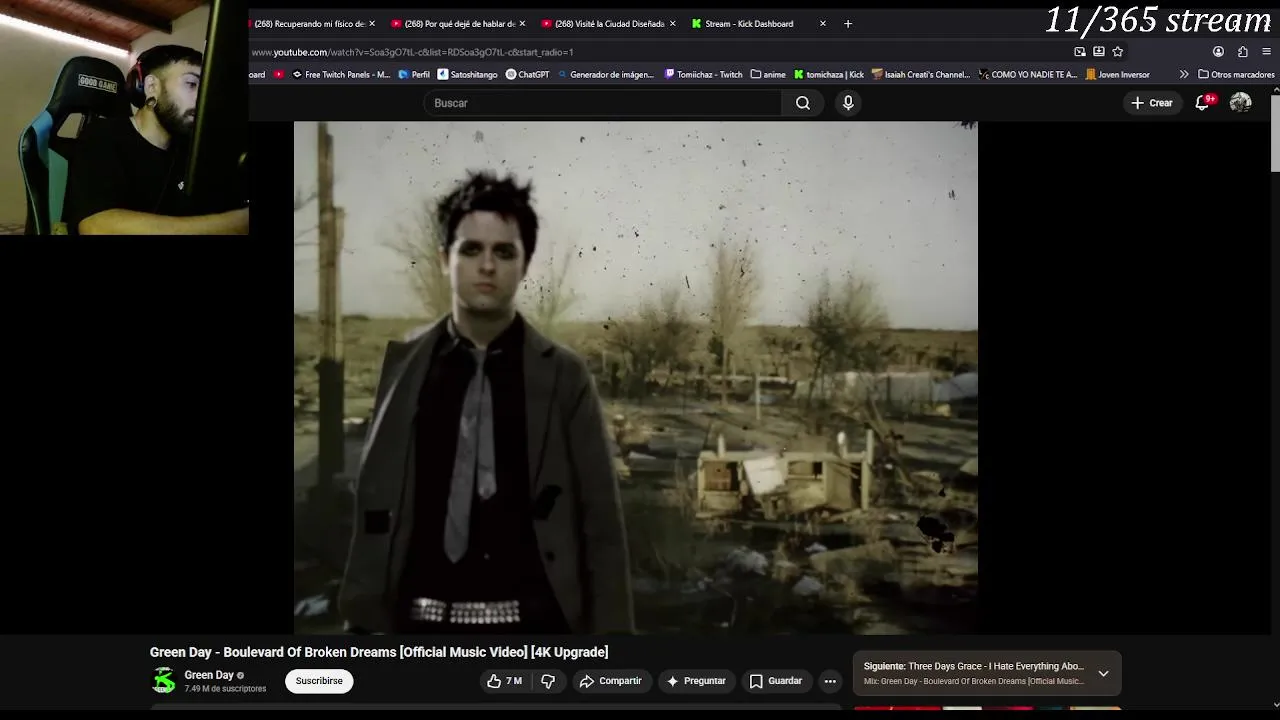The image size is (1280, 720).
Task: Subscribe to Green Day with Suscribirse
Action: click(x=319, y=681)
